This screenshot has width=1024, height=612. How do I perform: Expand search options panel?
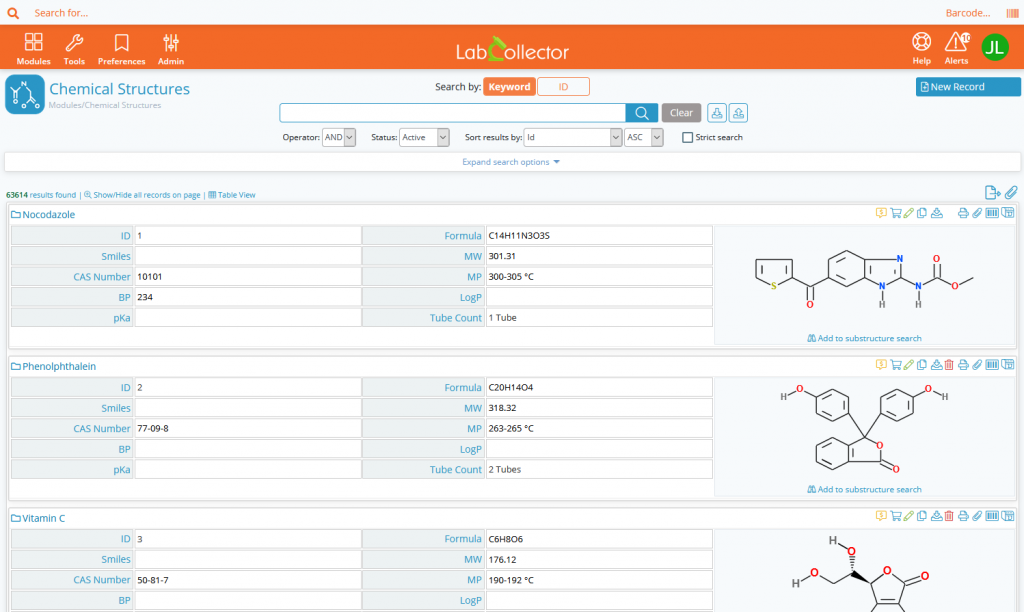511,162
